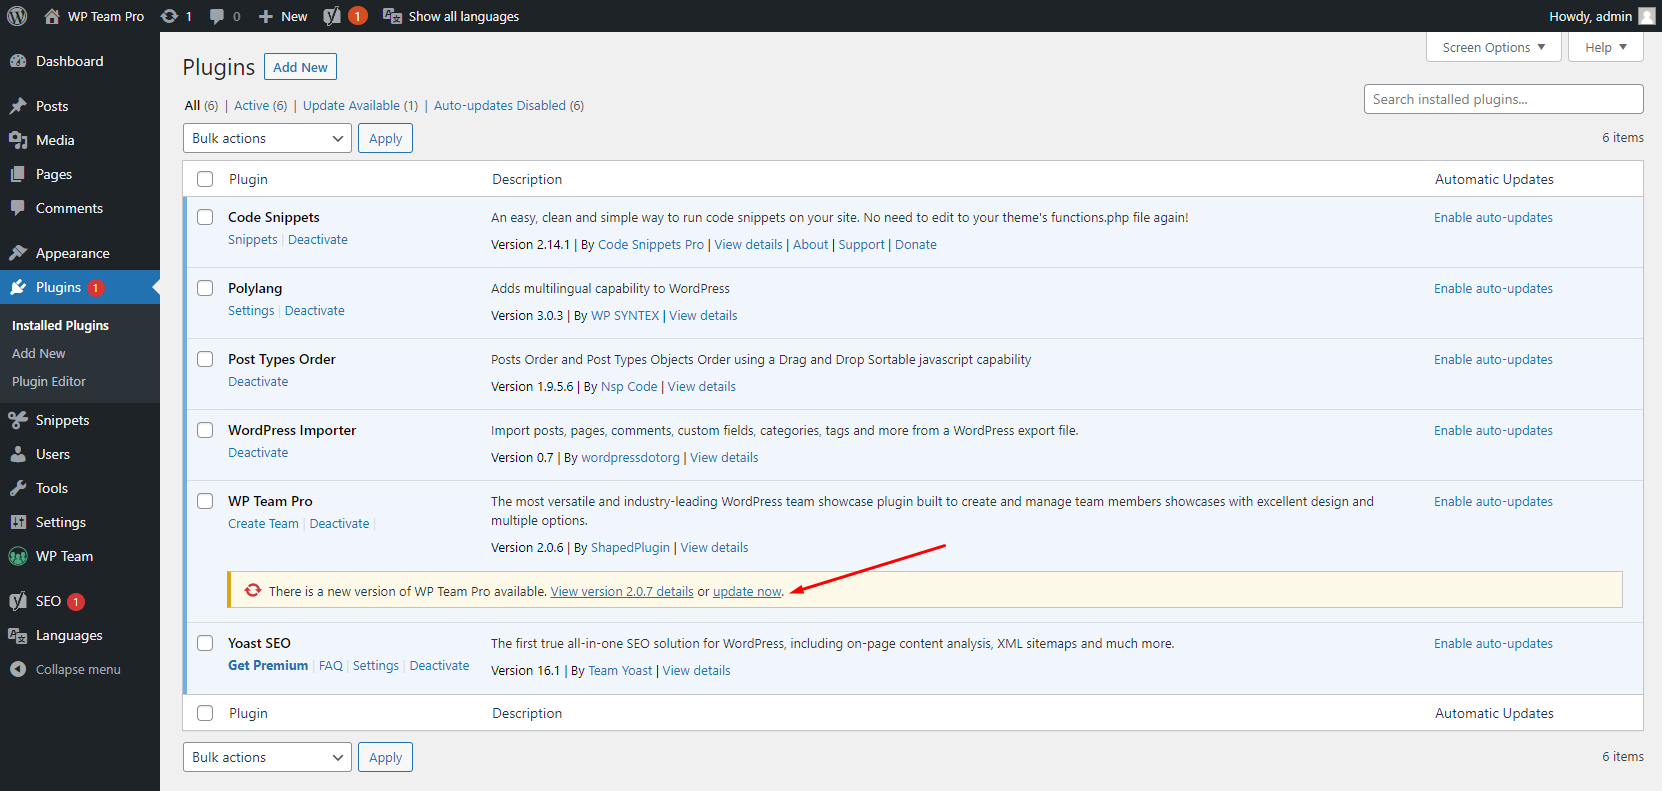Focus the Search installed plugins field
1662x791 pixels.
pos(1503,99)
